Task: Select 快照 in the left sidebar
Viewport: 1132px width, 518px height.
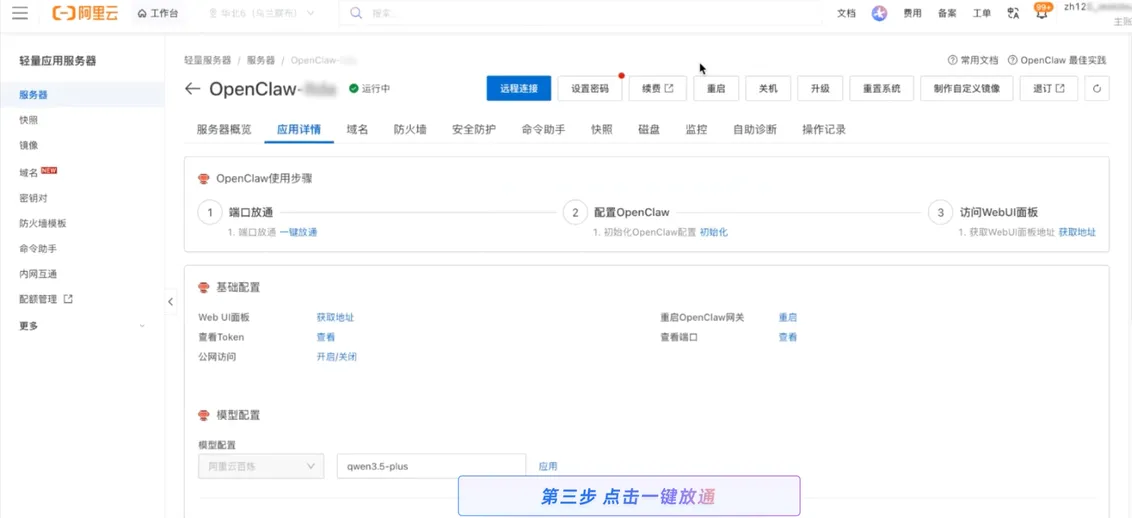Action: pos(29,120)
